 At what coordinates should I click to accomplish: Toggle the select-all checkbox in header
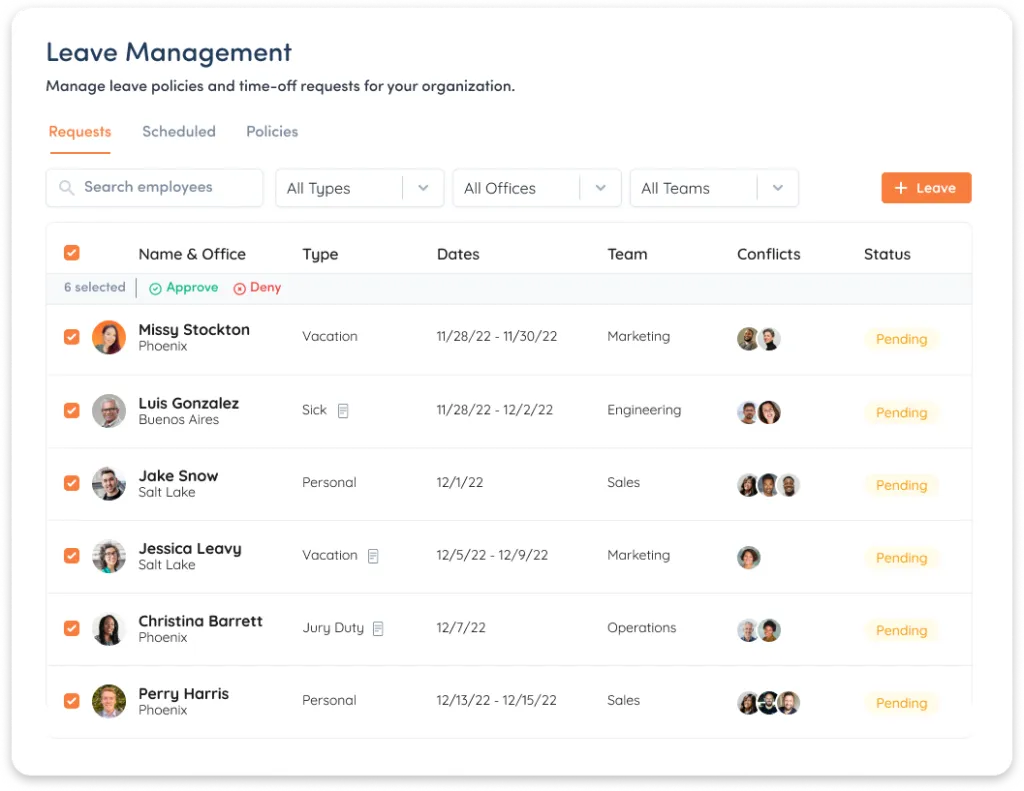[72, 253]
